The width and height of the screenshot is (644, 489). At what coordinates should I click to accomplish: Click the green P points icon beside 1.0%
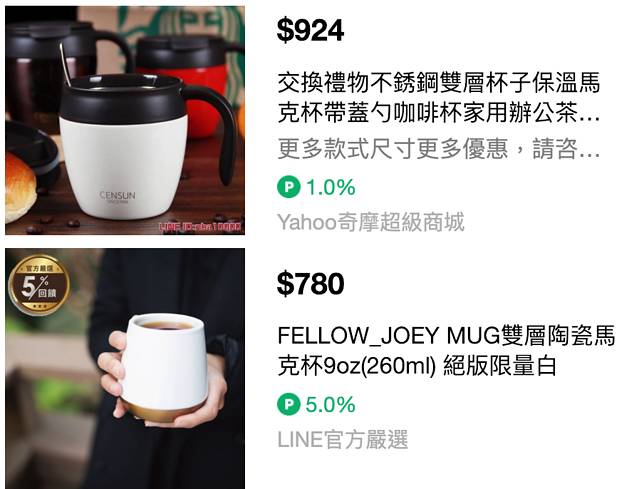click(289, 187)
